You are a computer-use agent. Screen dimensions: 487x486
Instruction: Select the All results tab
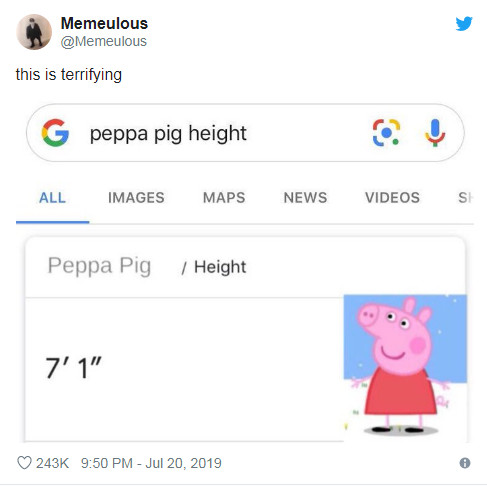click(52, 198)
